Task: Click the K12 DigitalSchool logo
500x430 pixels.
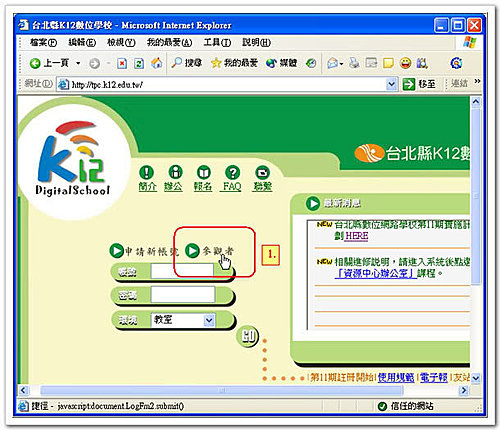Action: pyautogui.click(x=73, y=159)
